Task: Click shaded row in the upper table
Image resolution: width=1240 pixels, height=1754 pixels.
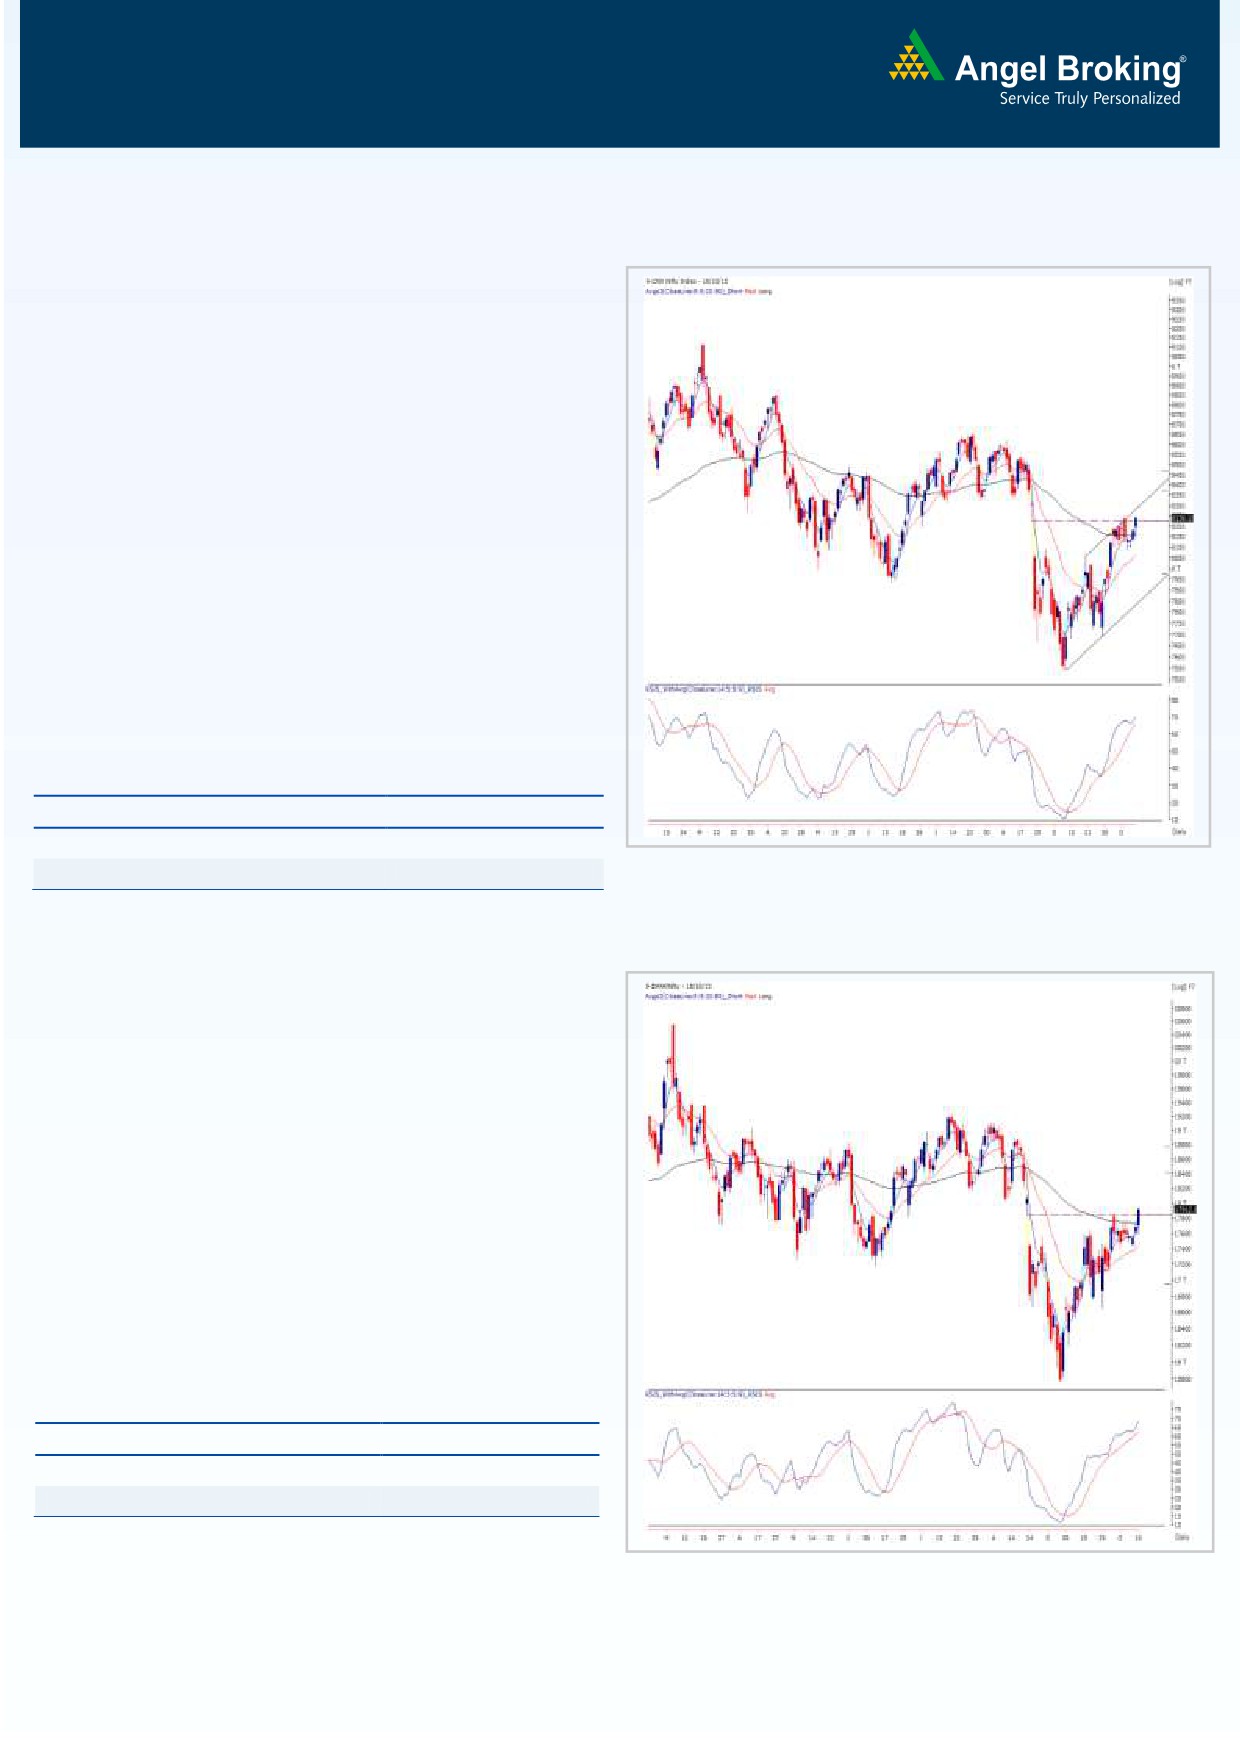Action: [x=318, y=873]
